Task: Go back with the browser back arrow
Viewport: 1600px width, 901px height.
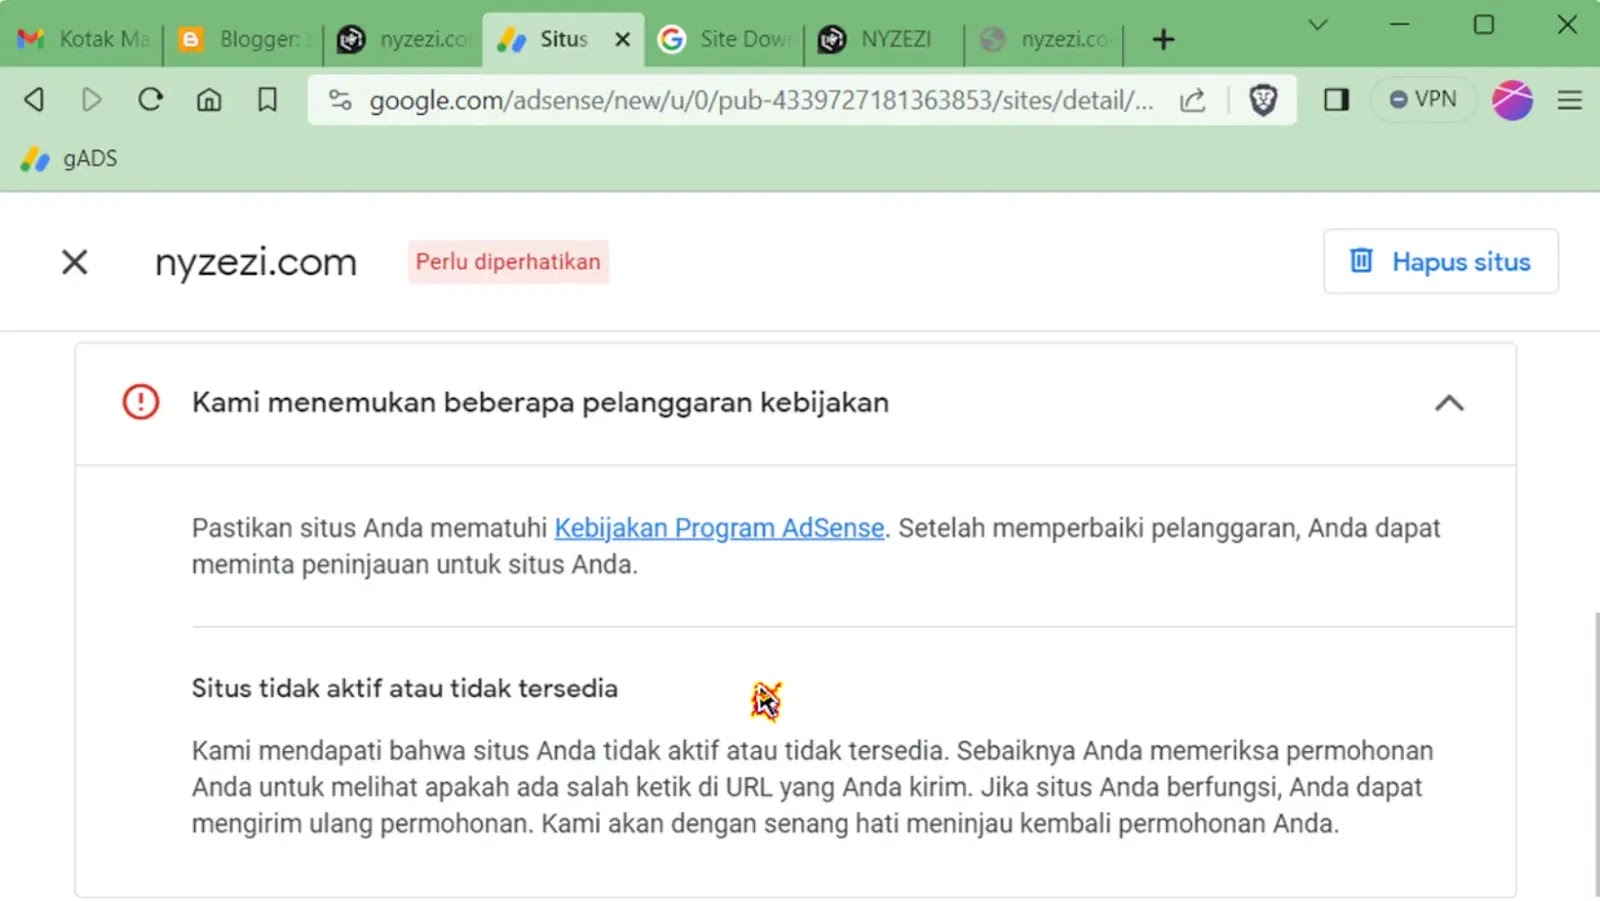Action: 34,99
